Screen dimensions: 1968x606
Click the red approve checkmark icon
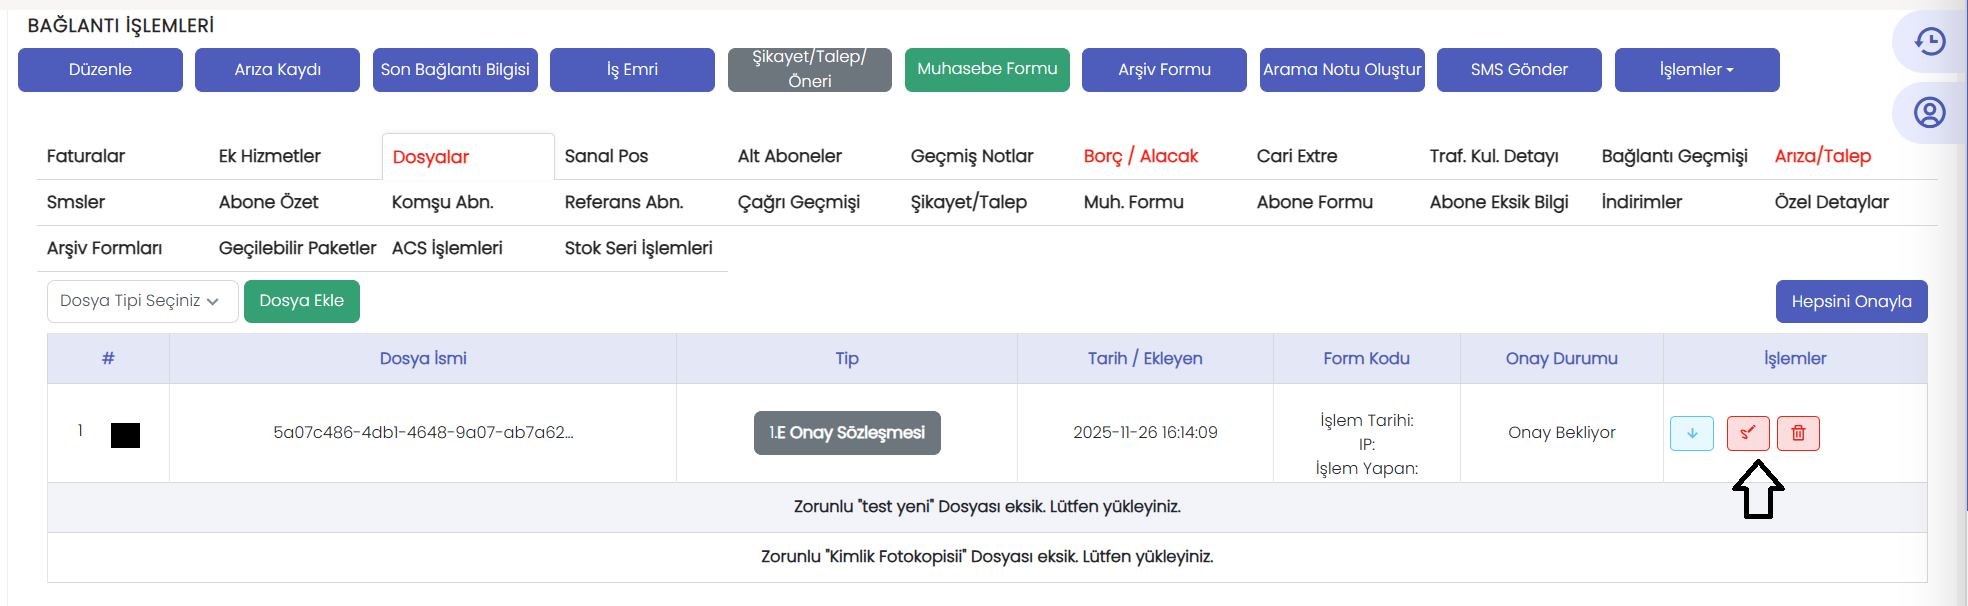[x=1747, y=433]
